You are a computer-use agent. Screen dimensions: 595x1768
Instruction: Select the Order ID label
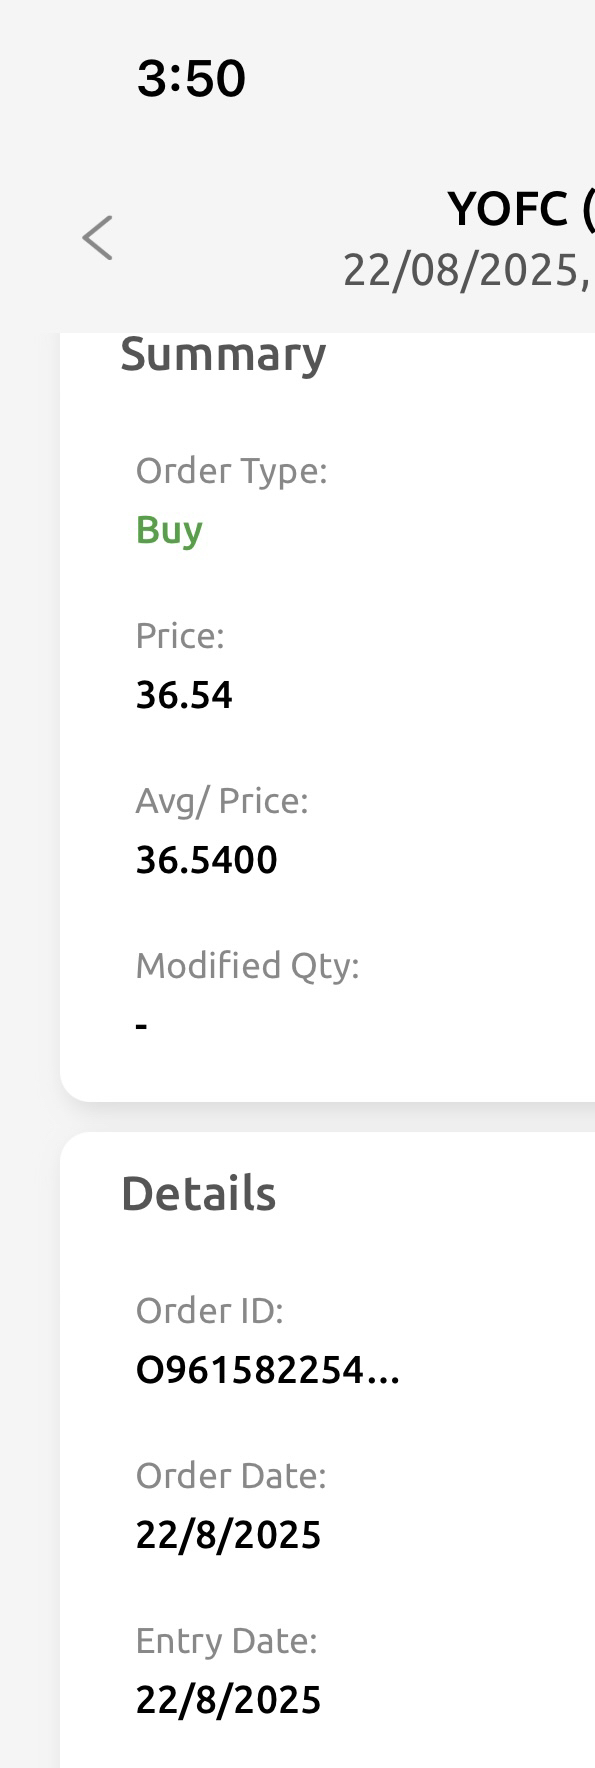(x=210, y=1311)
